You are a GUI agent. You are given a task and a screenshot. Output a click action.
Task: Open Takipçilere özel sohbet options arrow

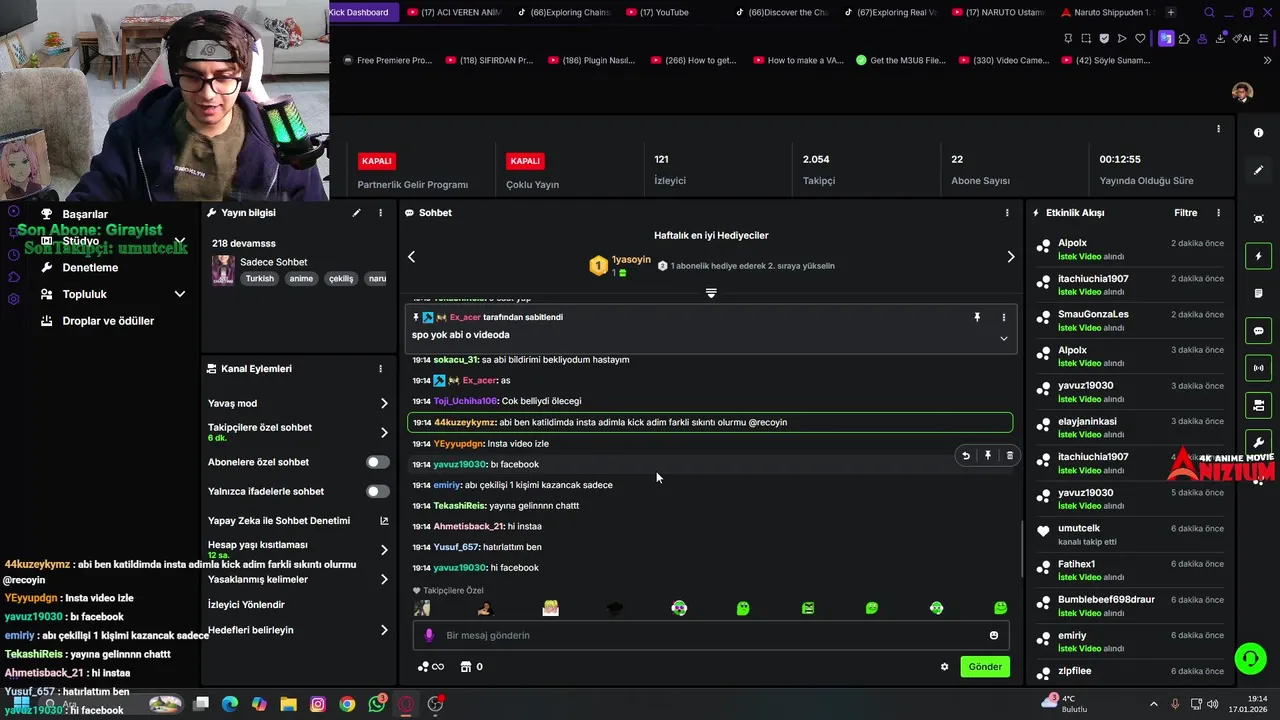384,433
